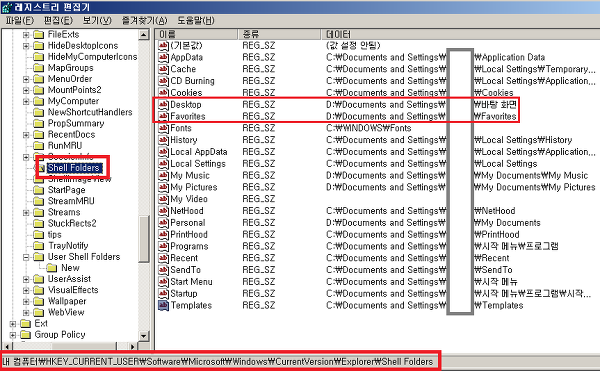The width and height of the screenshot is (600, 371).
Task: Select the Shell Folders key
Action: (73, 168)
